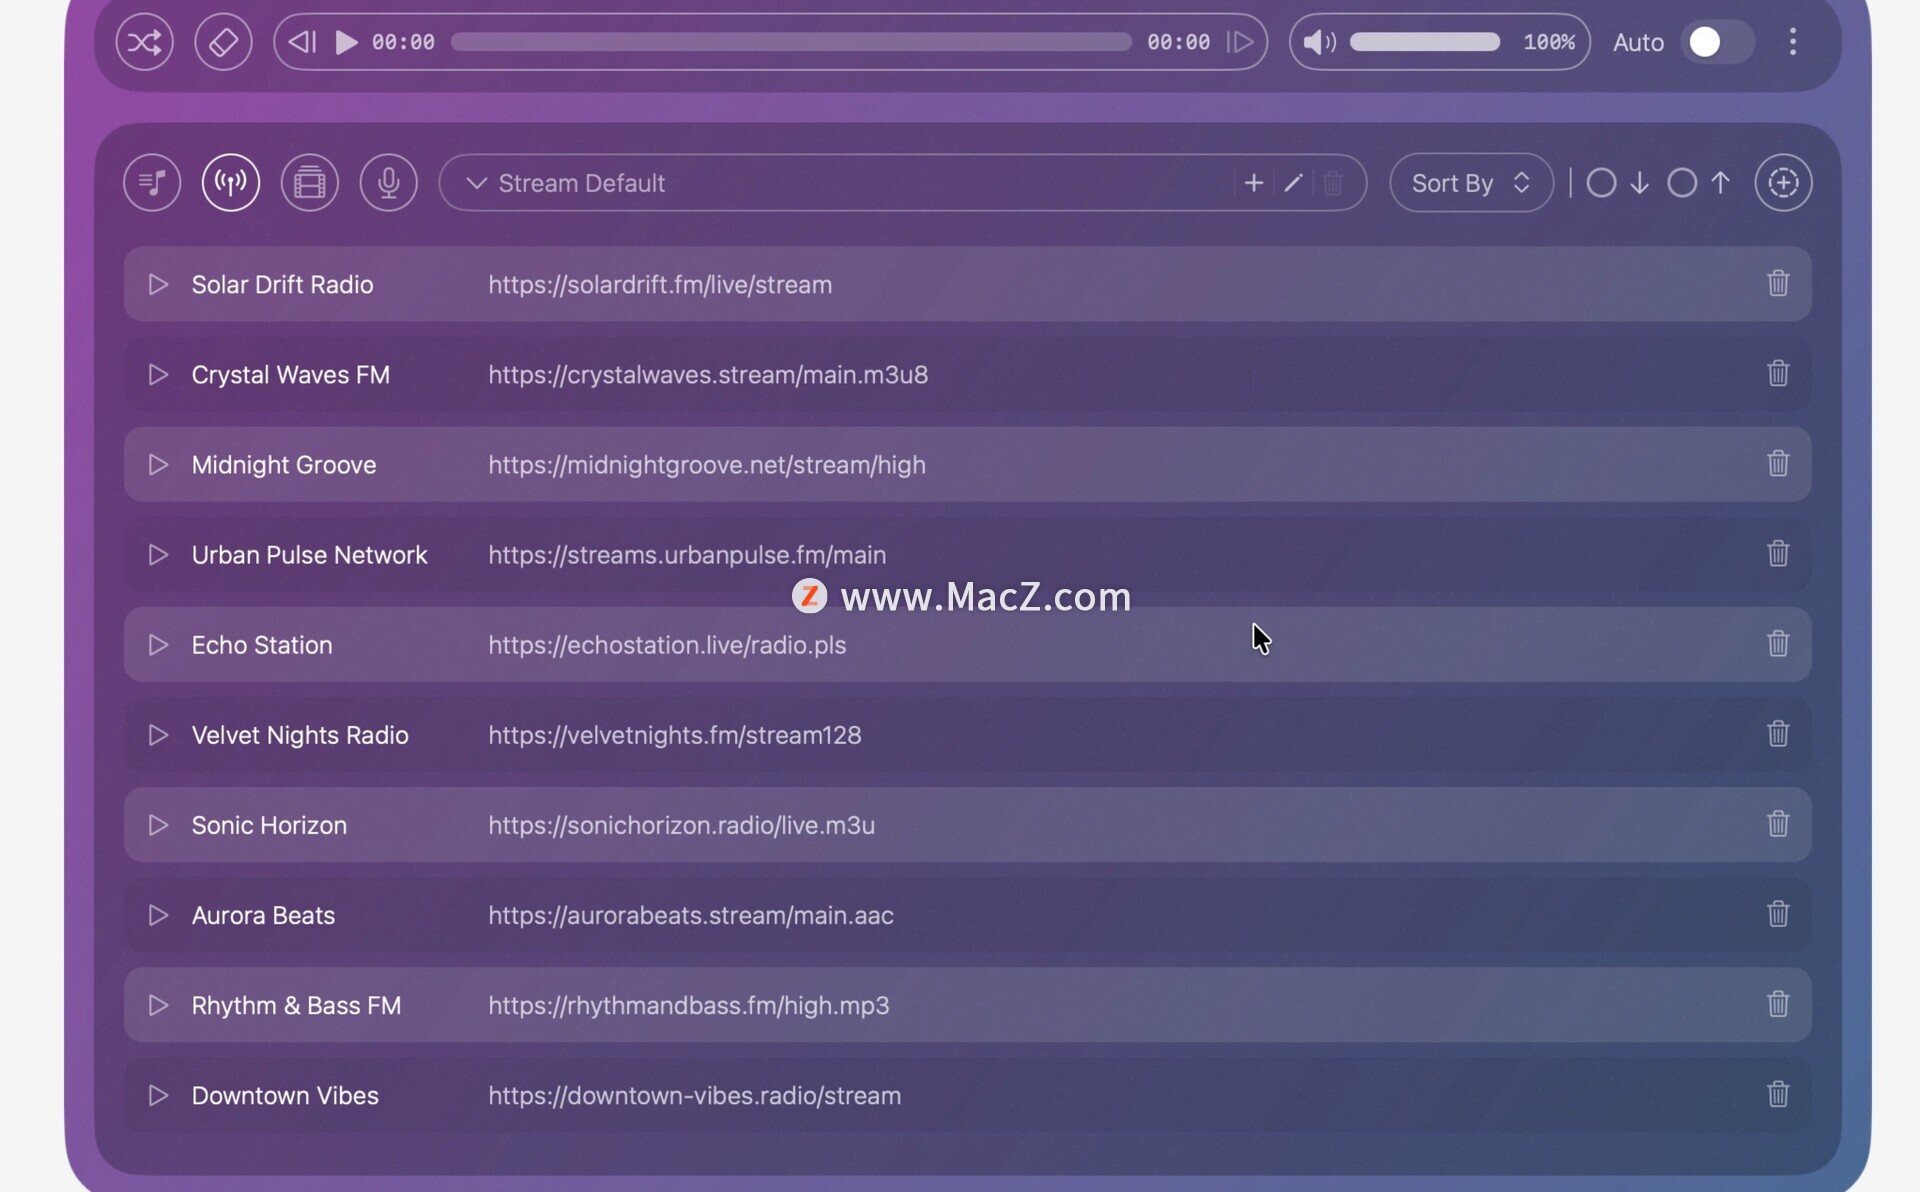Switch to the radio stream tab

(231, 183)
